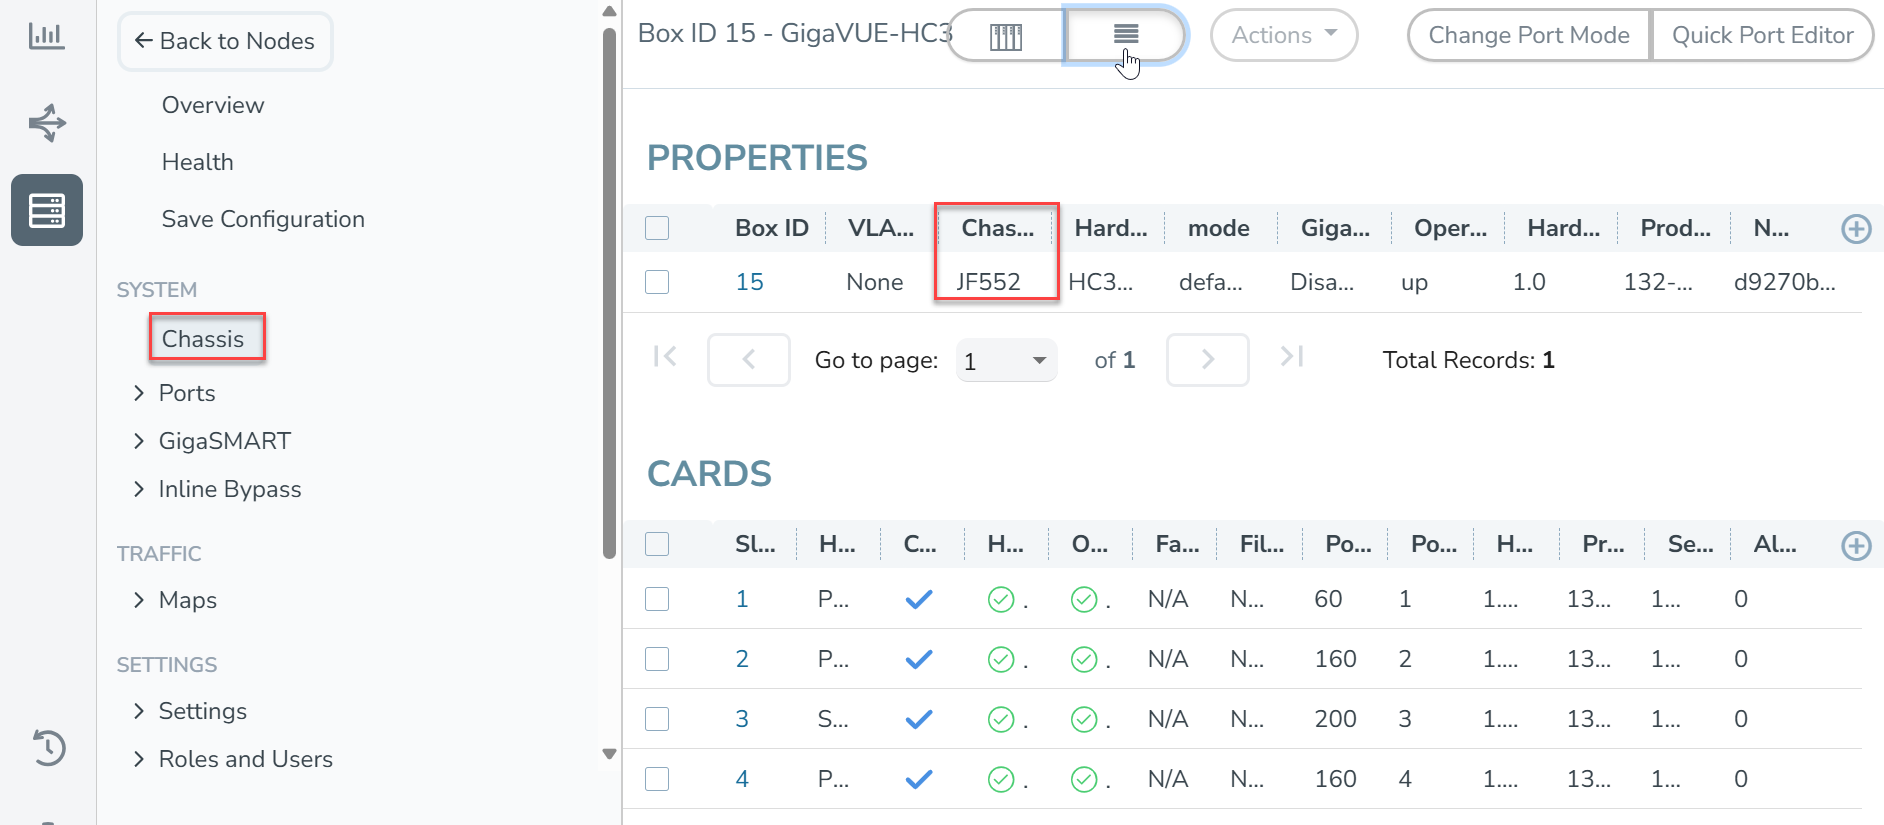Image resolution: width=1884 pixels, height=825 pixels.
Task: Open Box ID 15 link
Action: (x=749, y=282)
